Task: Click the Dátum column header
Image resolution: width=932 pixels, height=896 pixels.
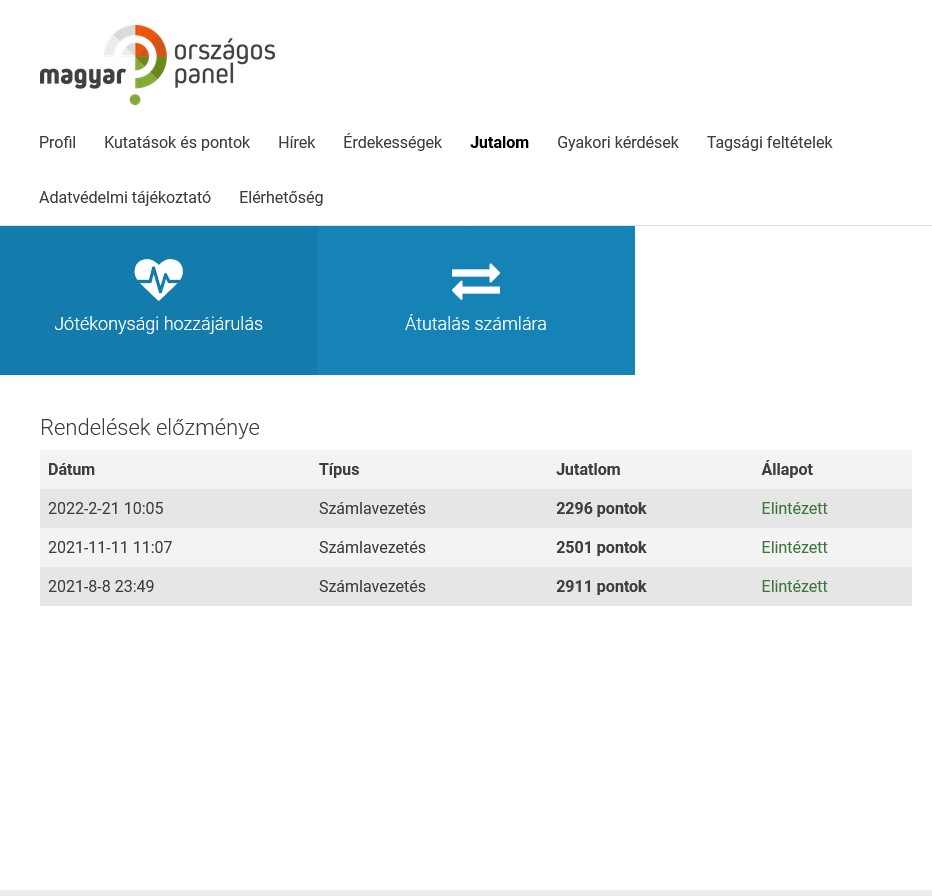Action: click(71, 470)
